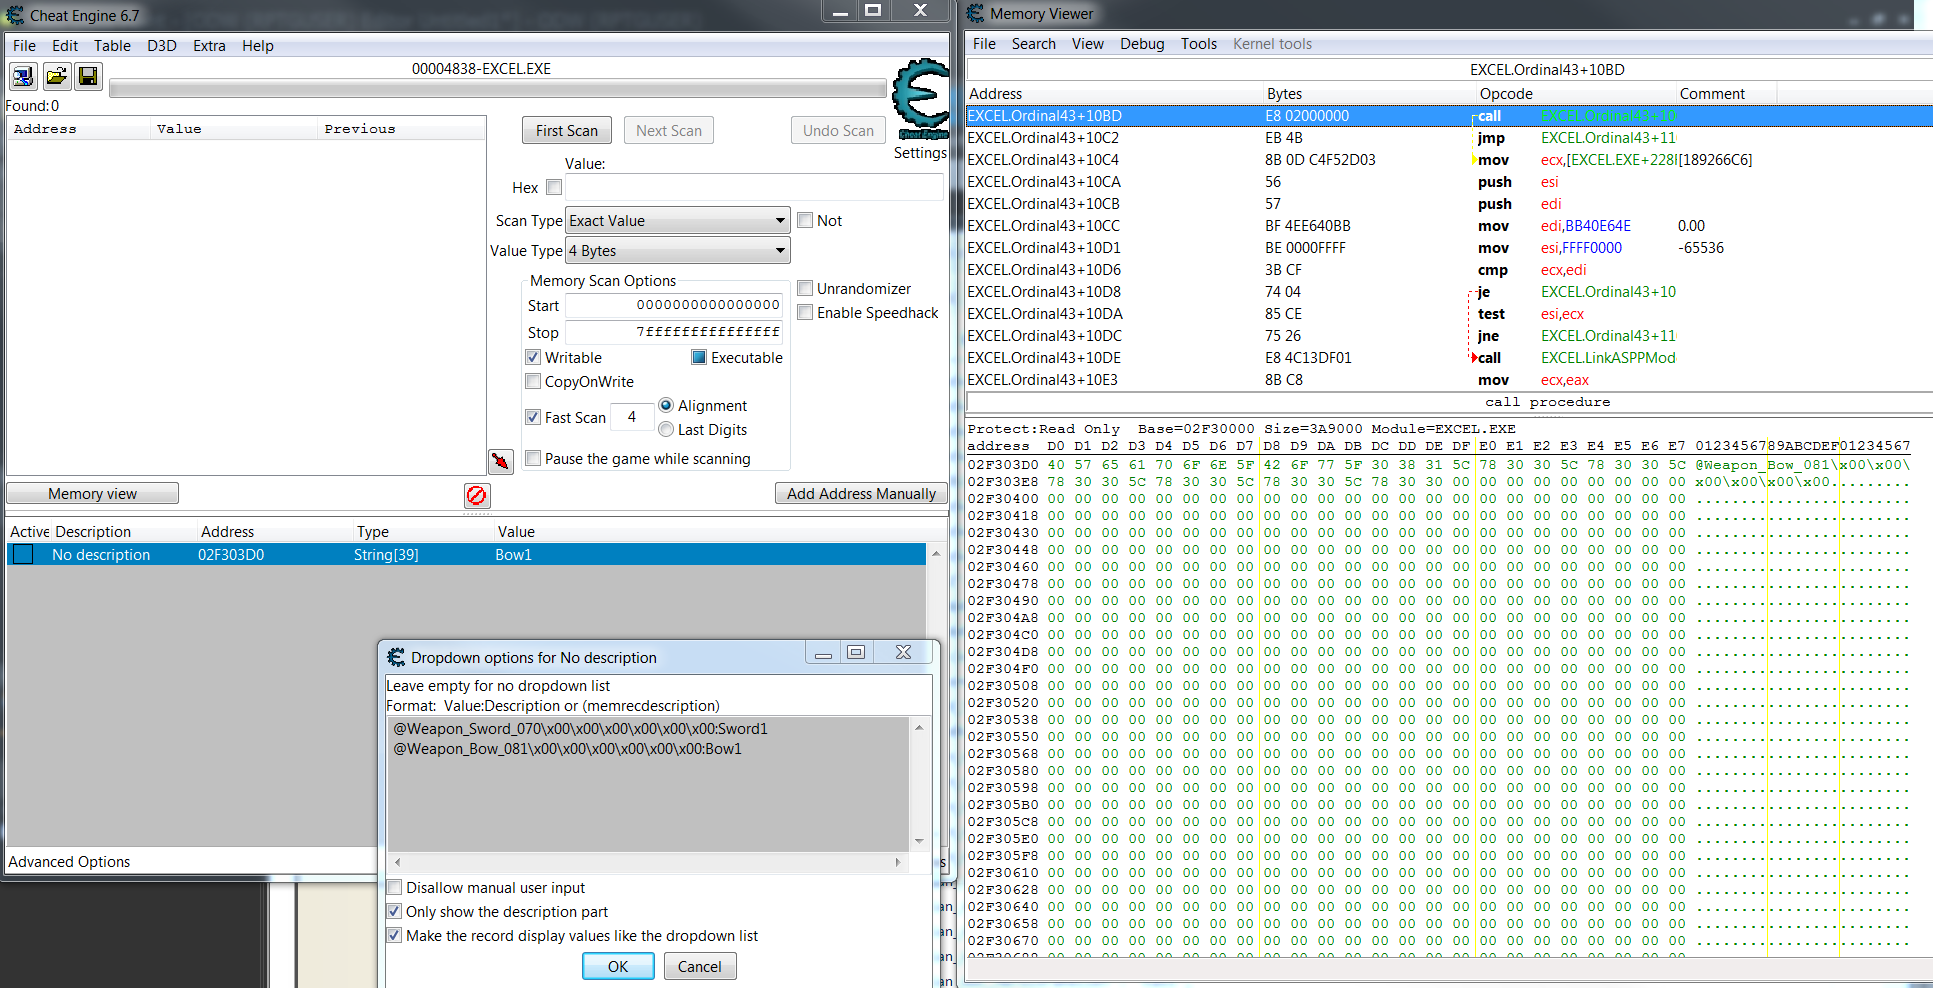Open the Scan Type dropdown

point(678,221)
